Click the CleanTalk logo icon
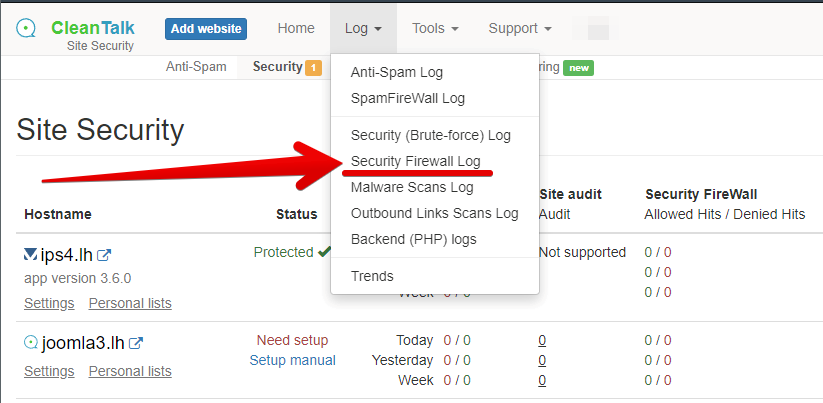 [x=26, y=28]
